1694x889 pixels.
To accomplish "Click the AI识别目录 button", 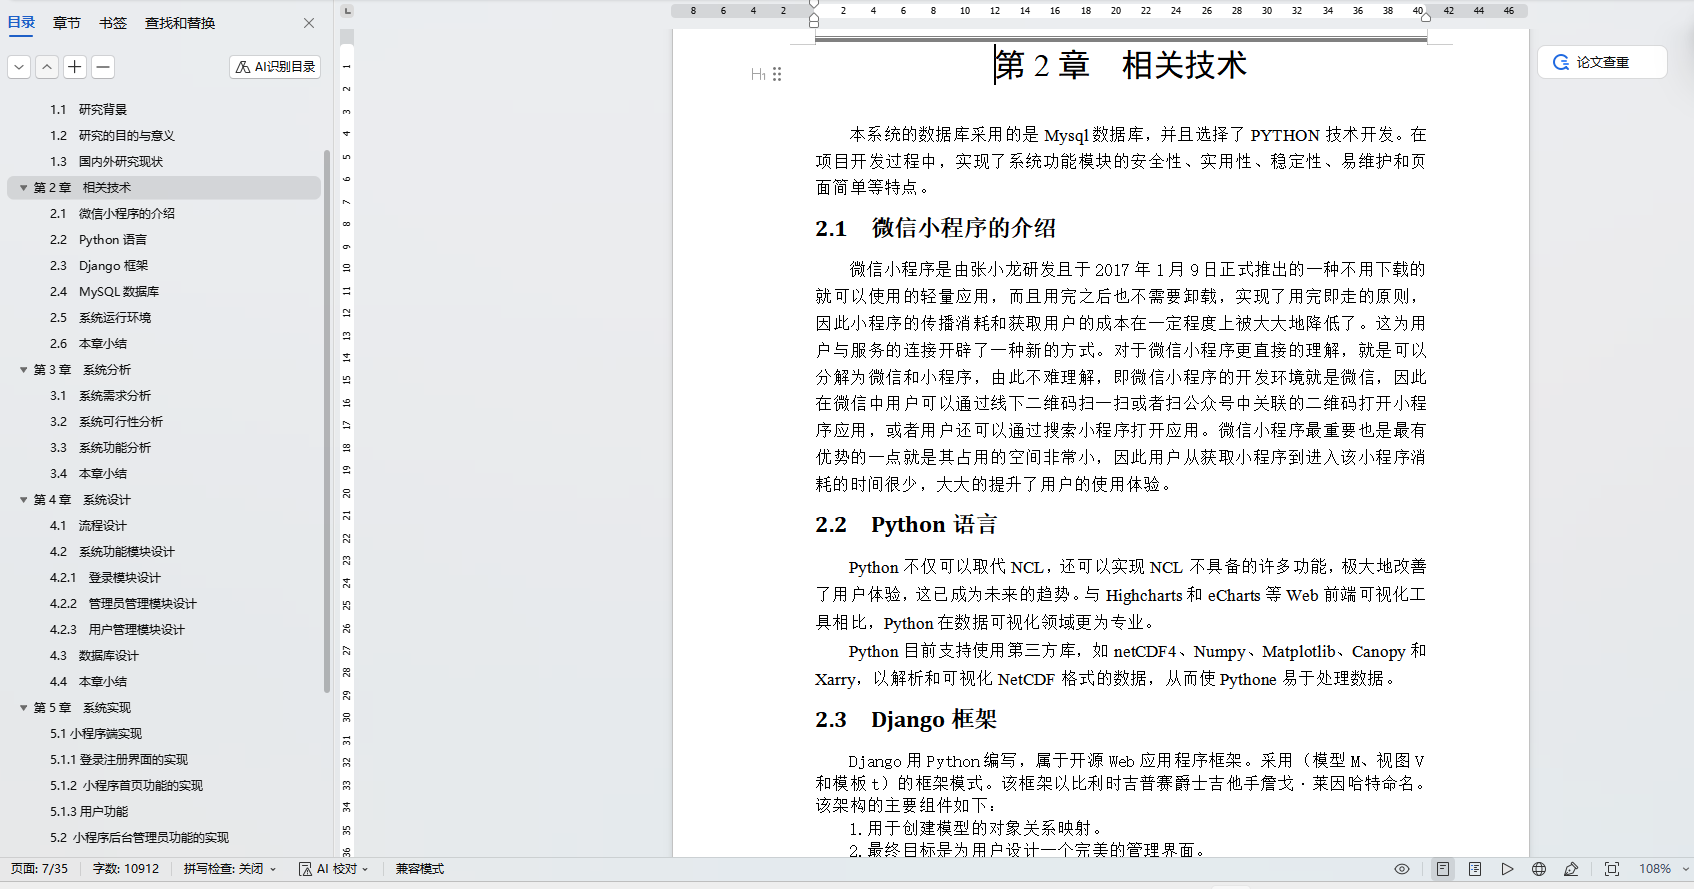I will (275, 67).
